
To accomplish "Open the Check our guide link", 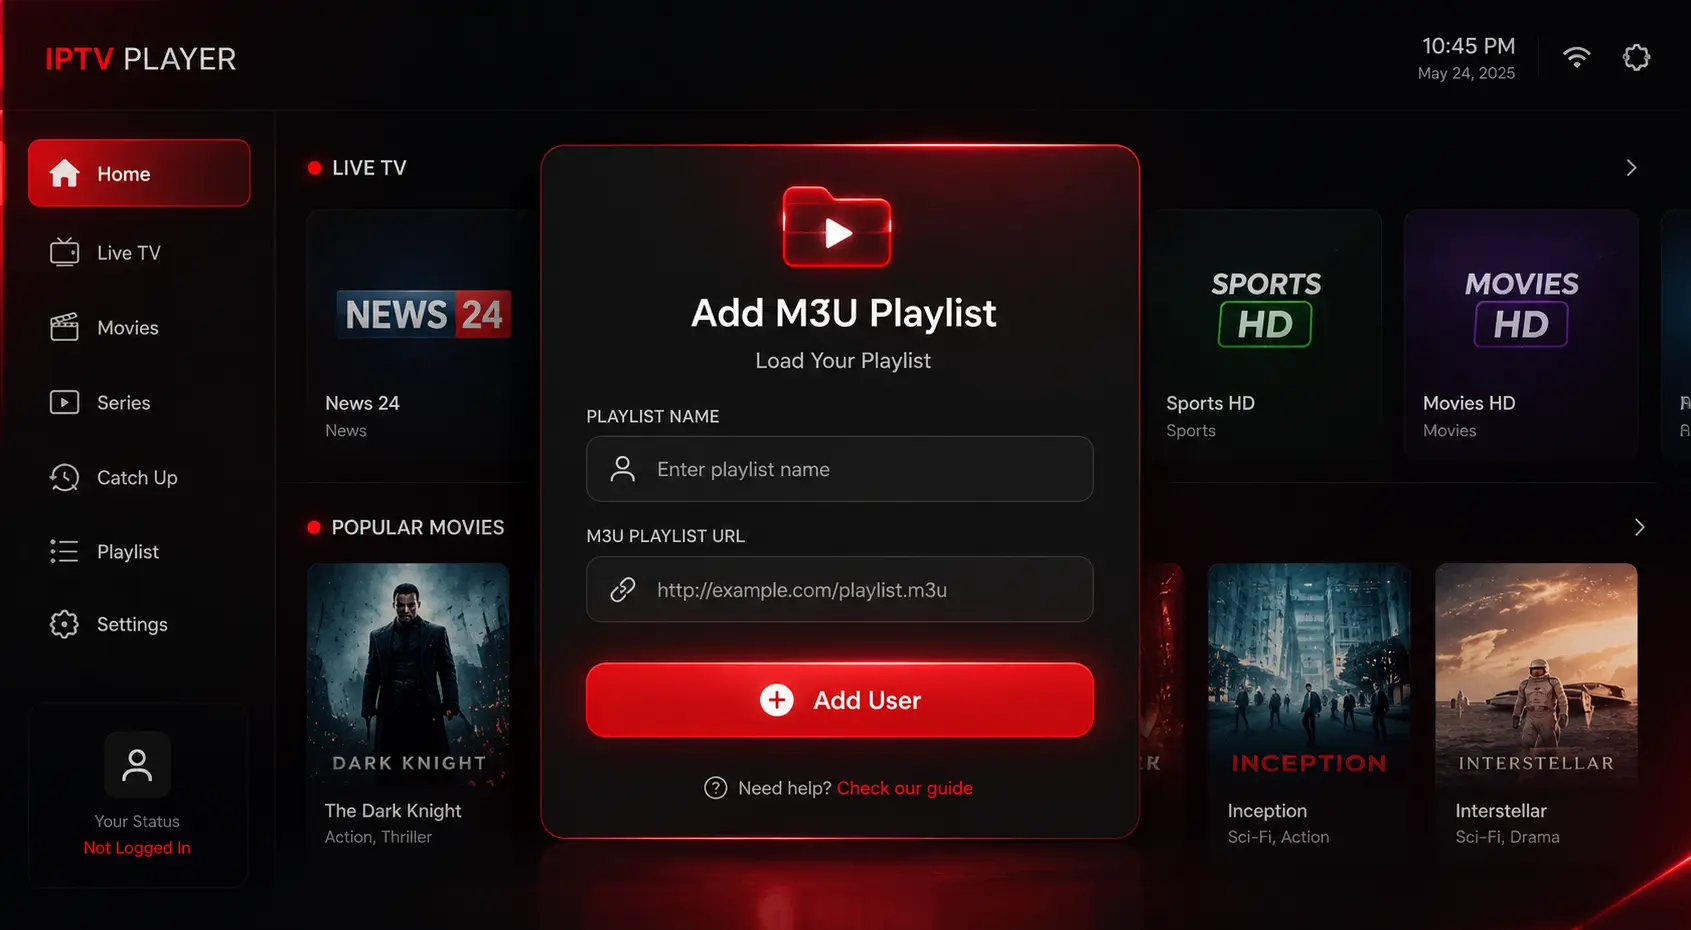I will 904,788.
